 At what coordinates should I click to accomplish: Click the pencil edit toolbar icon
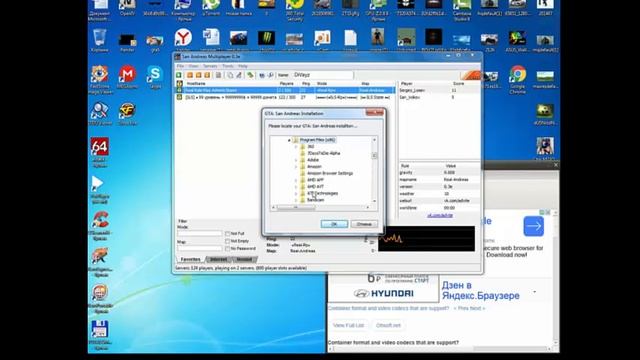pyautogui.click(x=239, y=75)
